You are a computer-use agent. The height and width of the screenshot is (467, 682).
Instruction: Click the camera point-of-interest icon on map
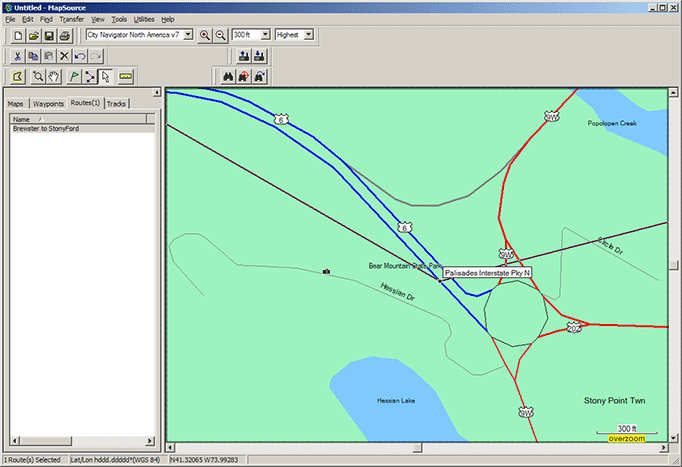pyautogui.click(x=326, y=272)
